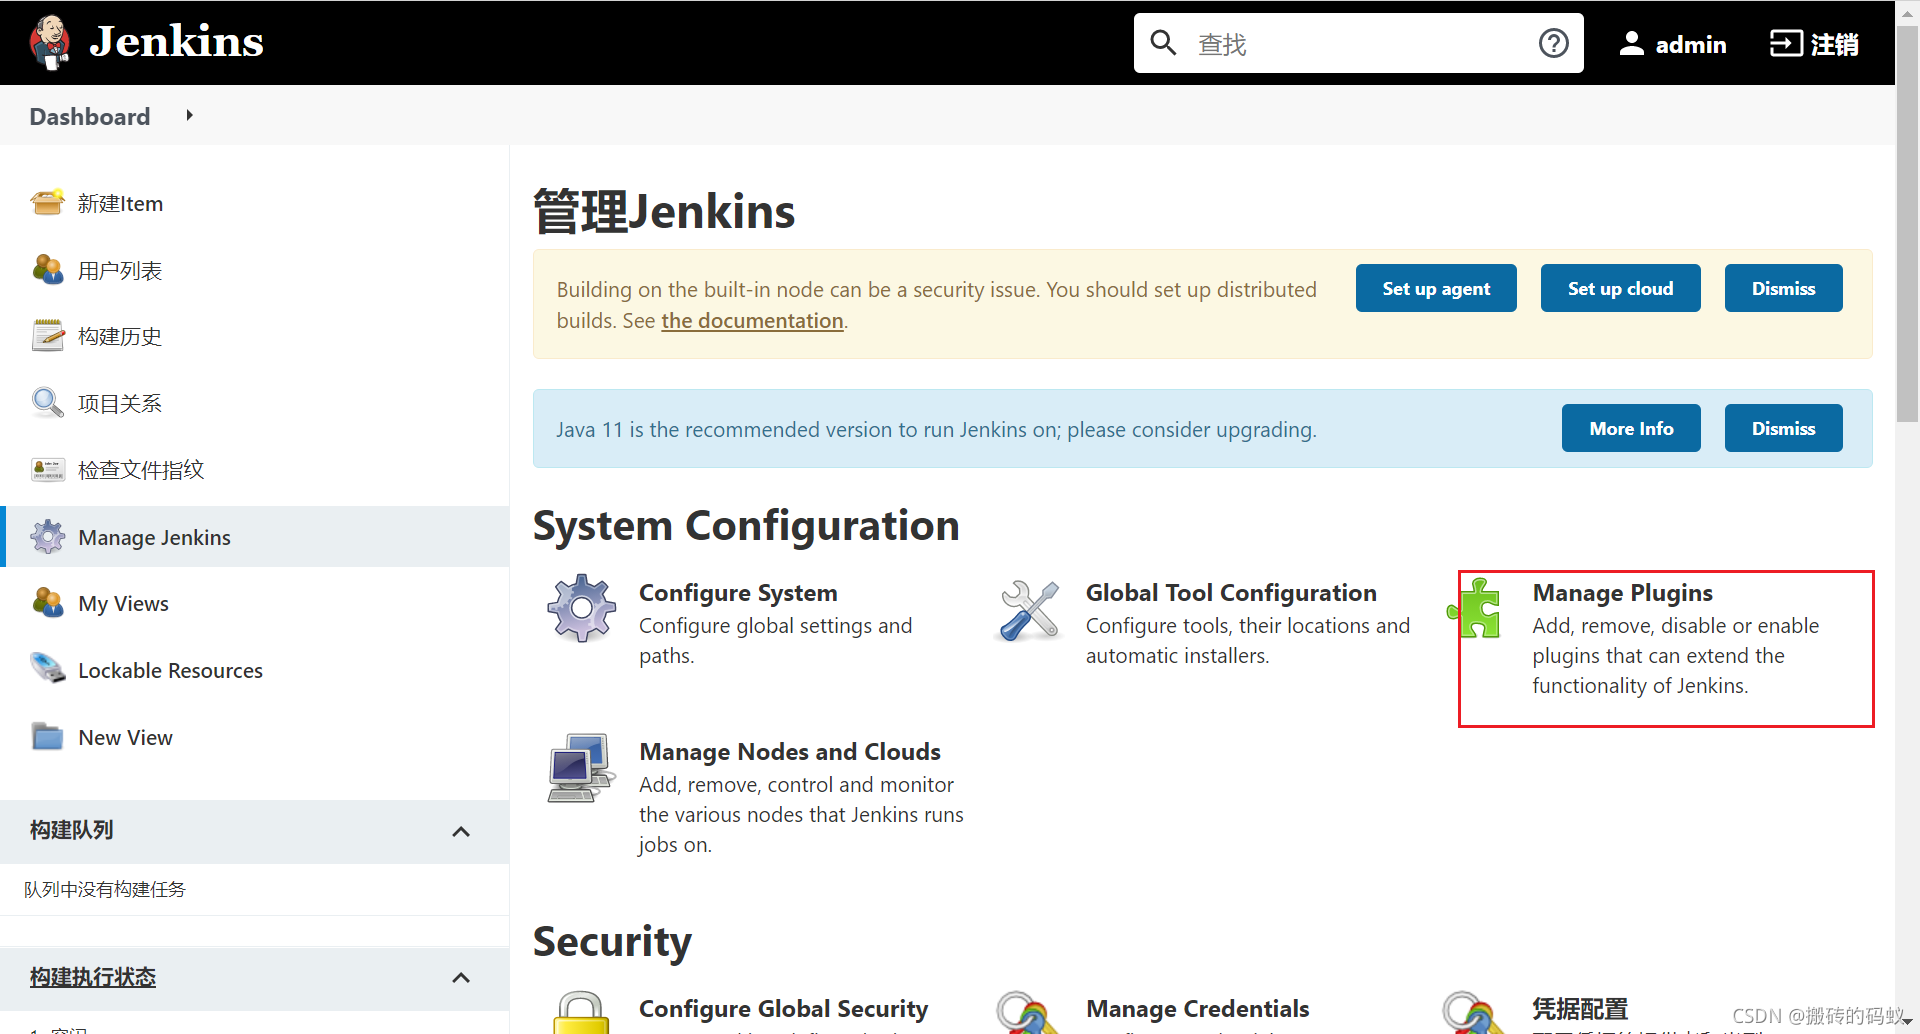Image resolution: width=1920 pixels, height=1034 pixels.
Task: Dismiss the Java 11 recommendation notice
Action: point(1783,428)
